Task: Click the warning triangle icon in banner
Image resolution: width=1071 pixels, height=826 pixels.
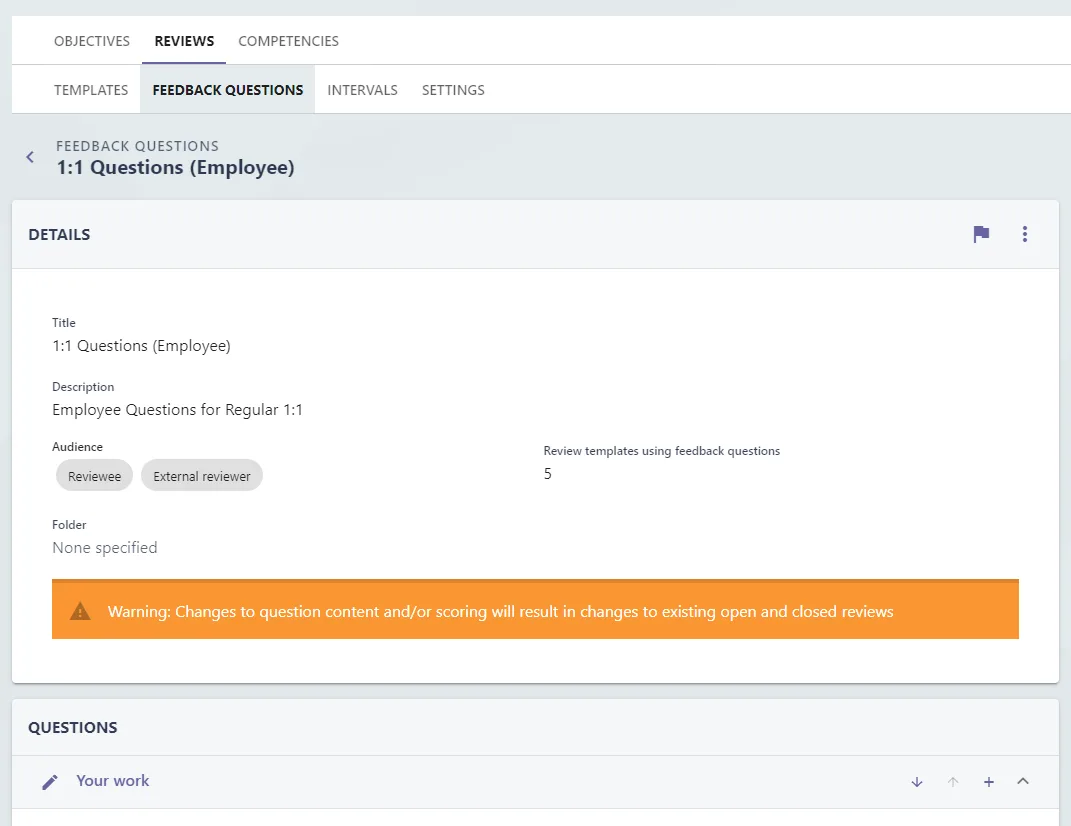Action: (80, 611)
